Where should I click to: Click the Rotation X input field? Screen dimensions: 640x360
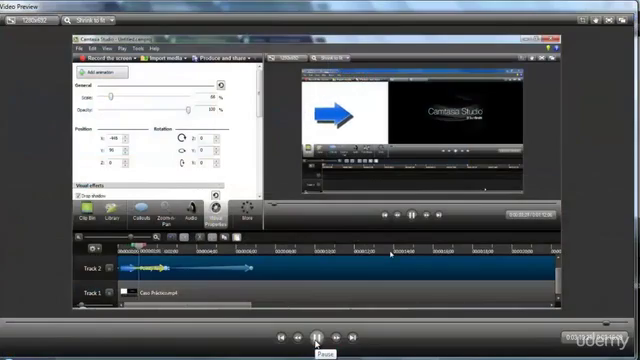tap(206, 162)
